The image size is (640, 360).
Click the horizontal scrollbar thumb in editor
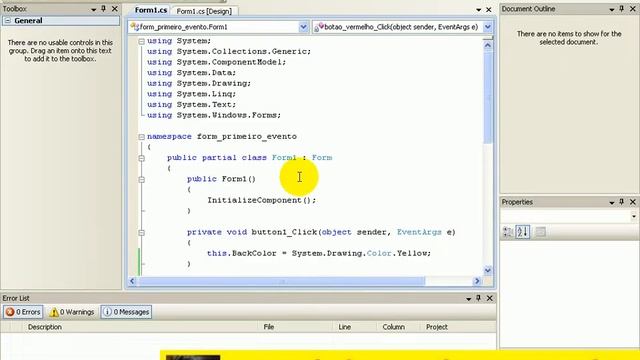pyautogui.click(x=282, y=281)
